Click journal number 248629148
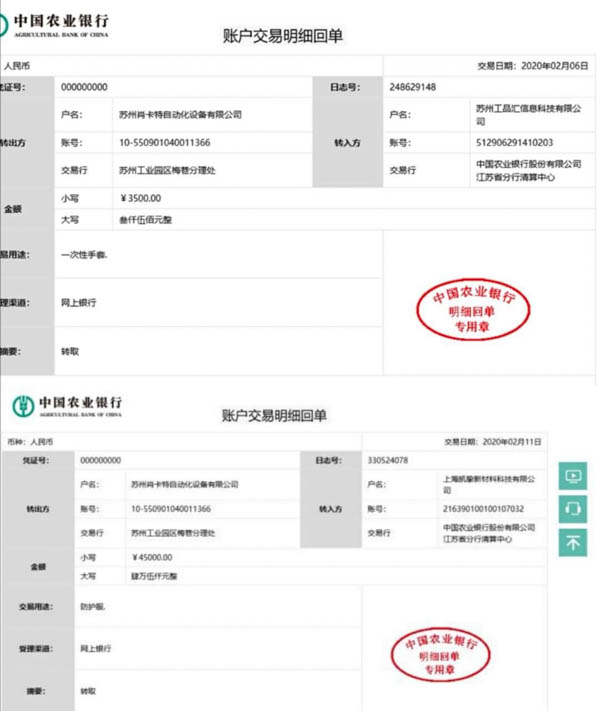Screen dimensions: 600x711 412,87
